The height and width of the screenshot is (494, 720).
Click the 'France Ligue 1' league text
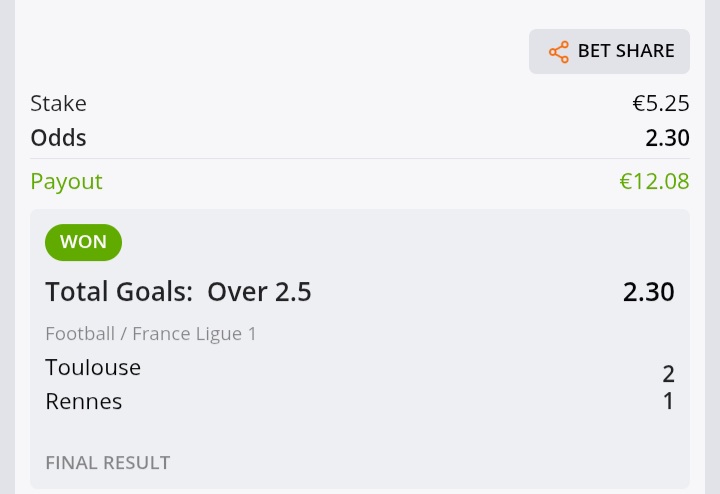[195, 334]
